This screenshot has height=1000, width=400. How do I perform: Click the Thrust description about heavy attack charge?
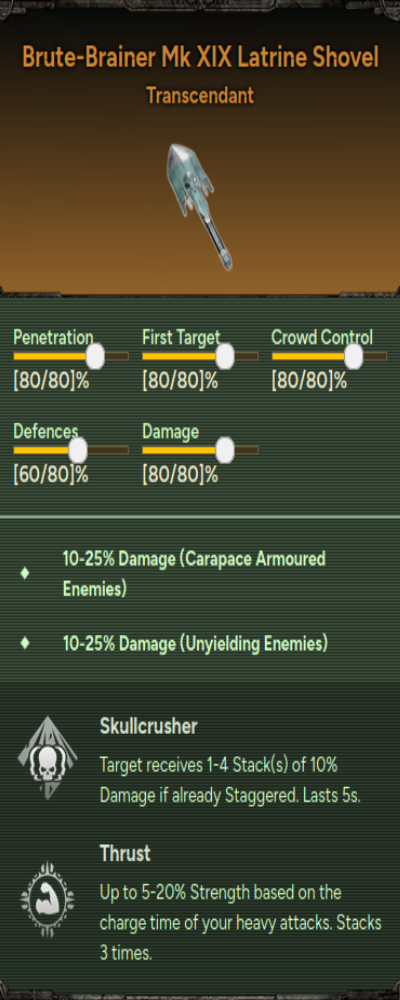(x=241, y=923)
